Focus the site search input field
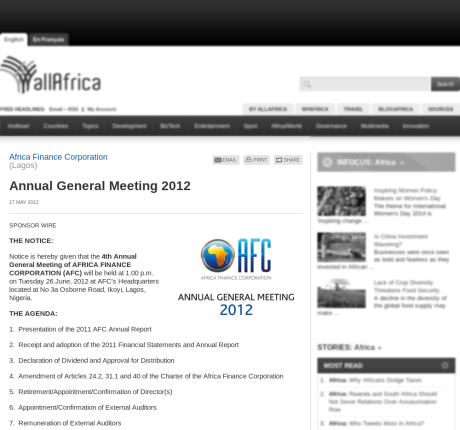The width and height of the screenshot is (460, 430). point(365,84)
